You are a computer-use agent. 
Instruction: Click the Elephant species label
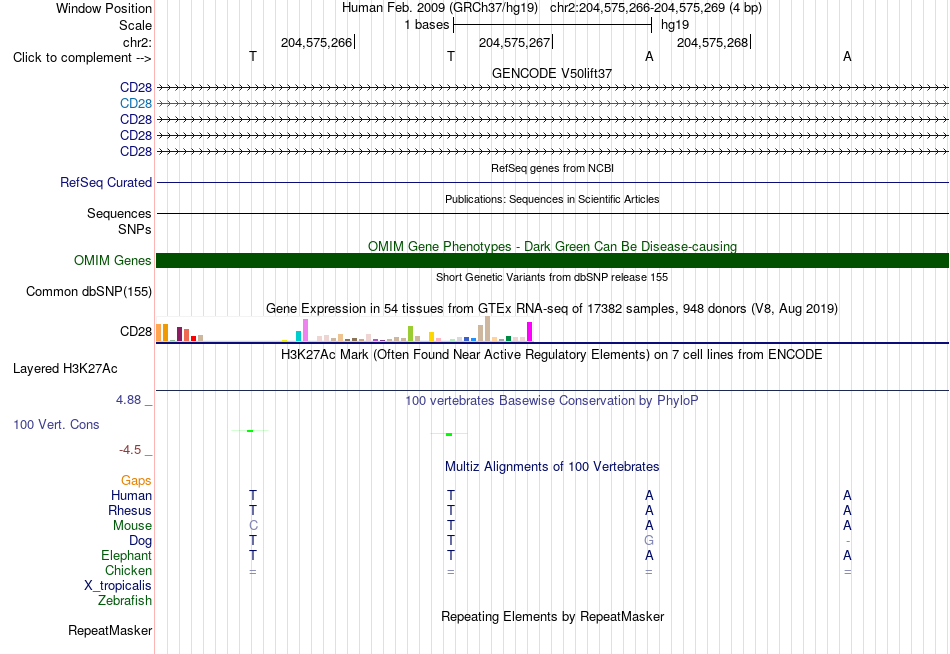126,556
